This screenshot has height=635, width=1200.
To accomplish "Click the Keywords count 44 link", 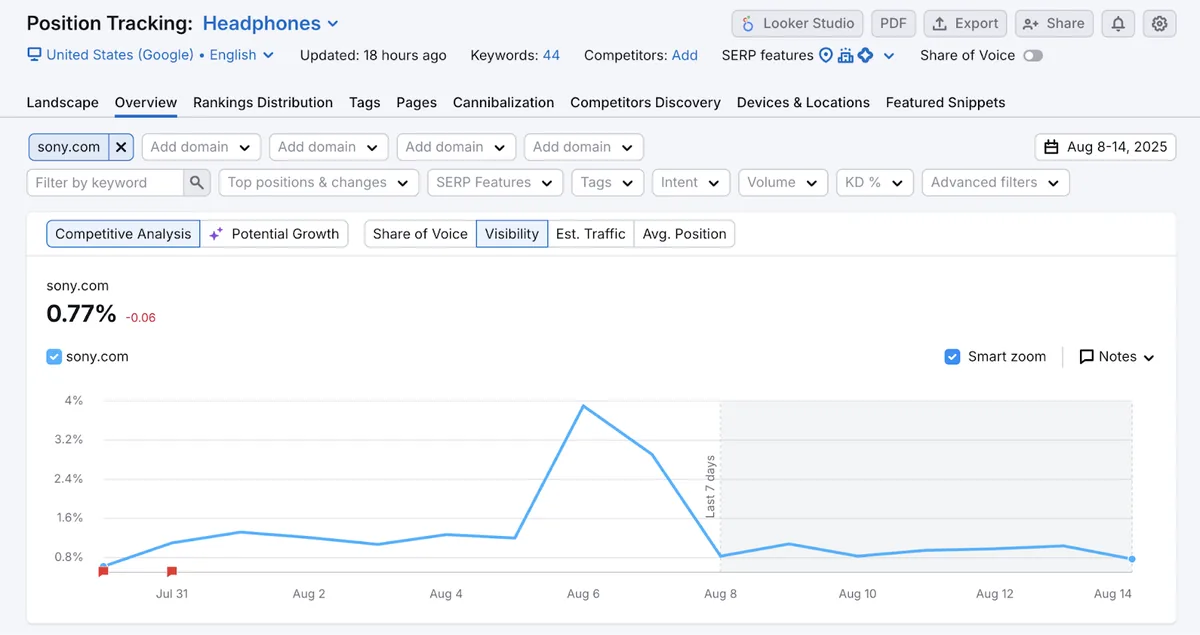I will (x=551, y=55).
